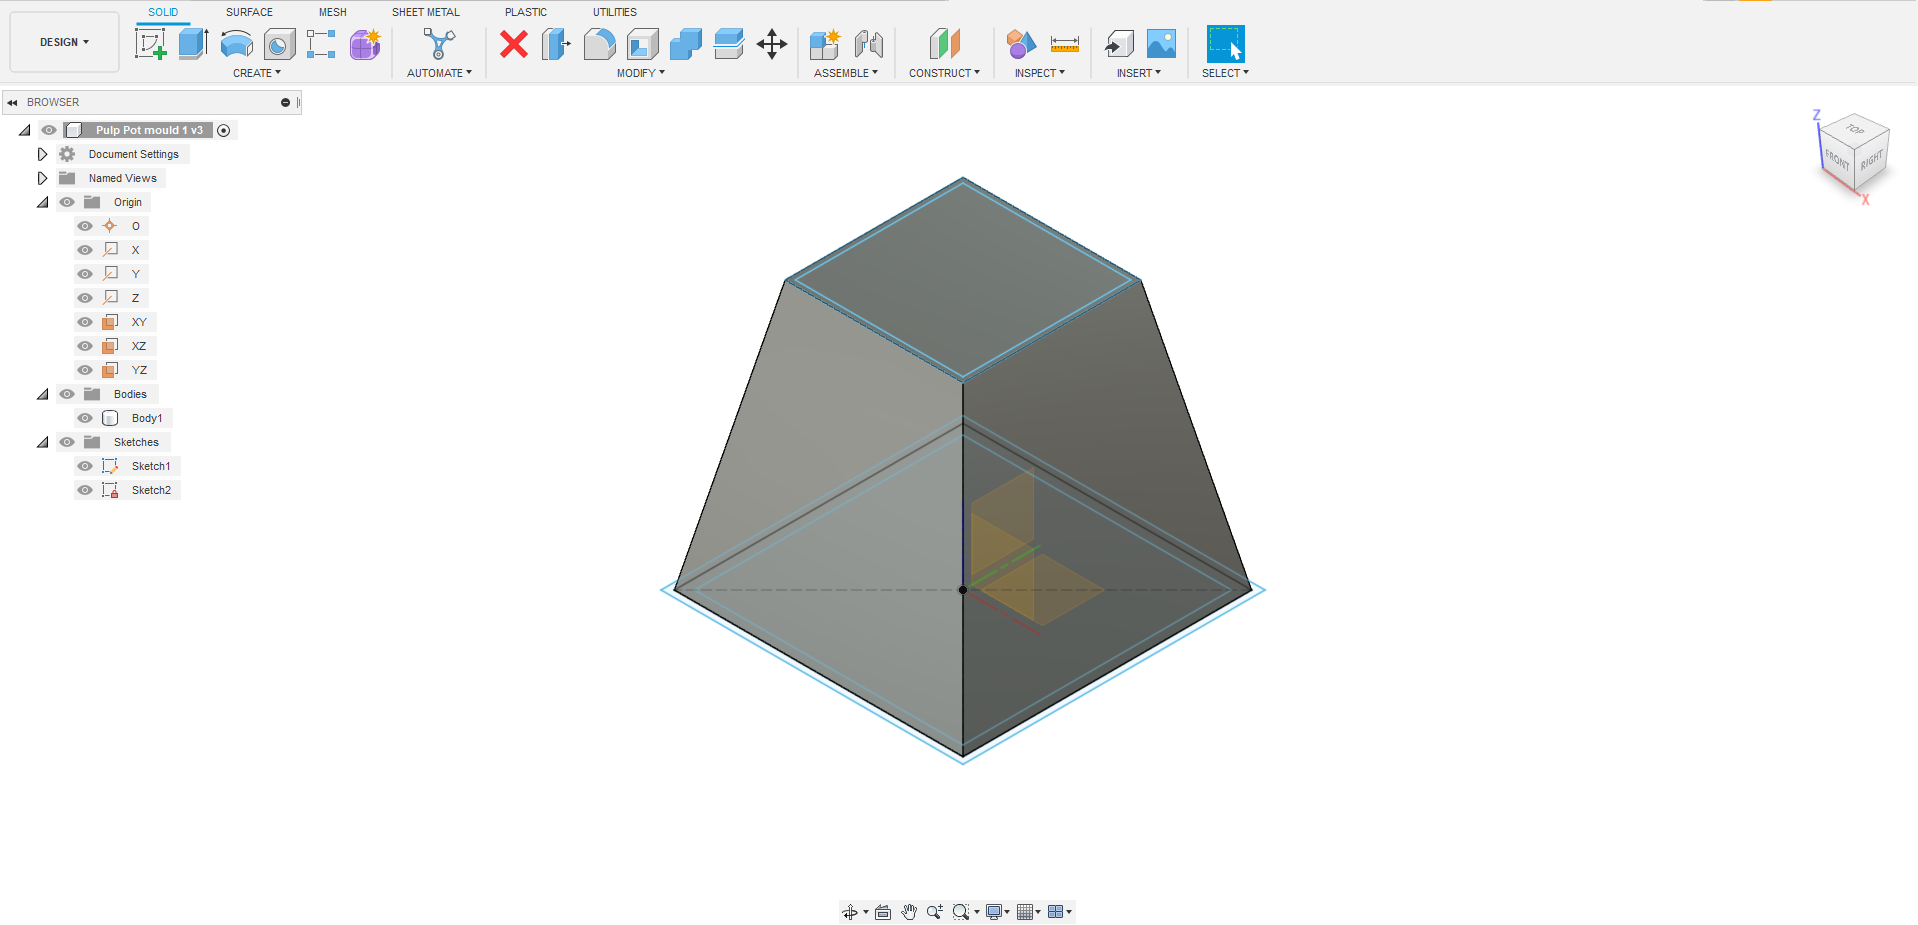Select the SOLID tab
The height and width of the screenshot is (925, 1918).
pyautogui.click(x=163, y=12)
